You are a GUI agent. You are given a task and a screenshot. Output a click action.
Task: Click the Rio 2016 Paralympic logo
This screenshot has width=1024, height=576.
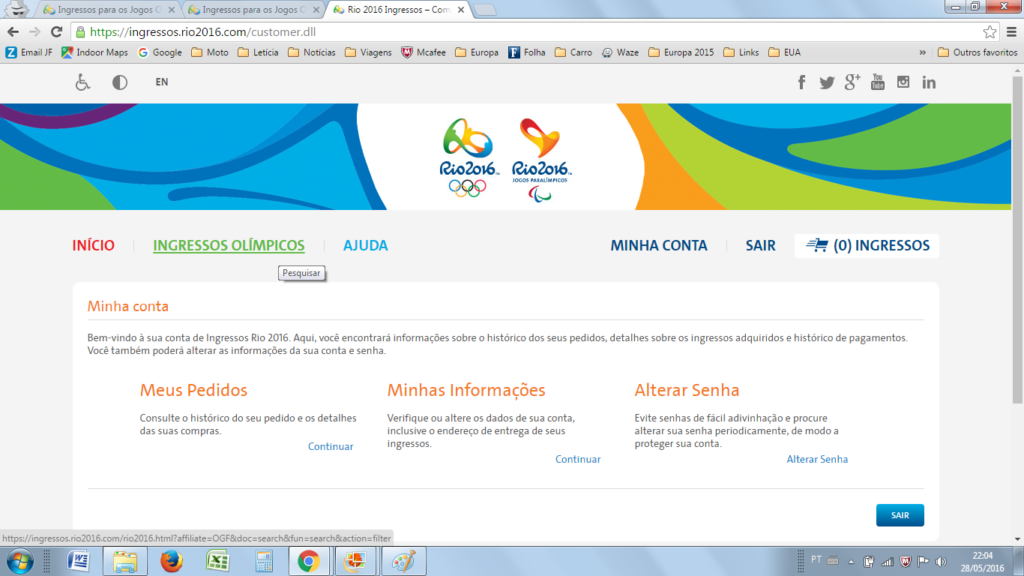(541, 160)
